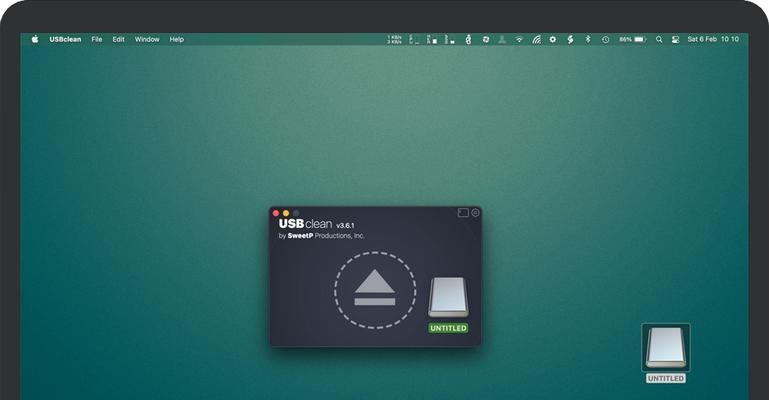Image resolution: width=769 pixels, height=400 pixels.
Task: Click the signal-waves menu bar icon left of gear
Action: 537,39
